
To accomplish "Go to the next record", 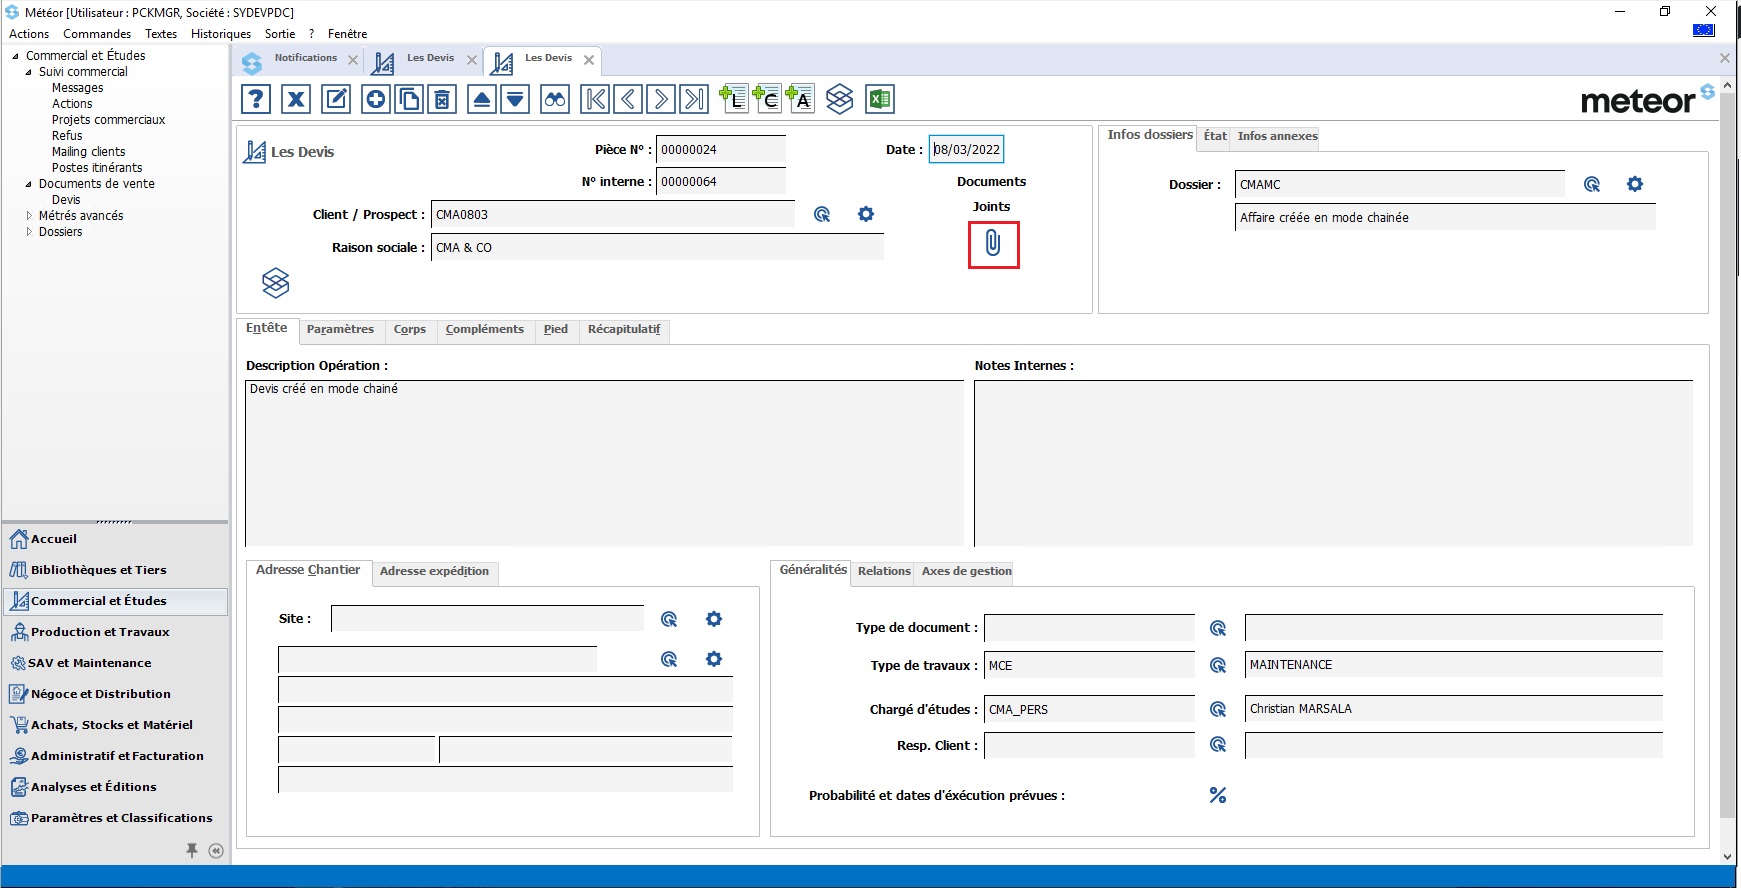I will tap(661, 99).
